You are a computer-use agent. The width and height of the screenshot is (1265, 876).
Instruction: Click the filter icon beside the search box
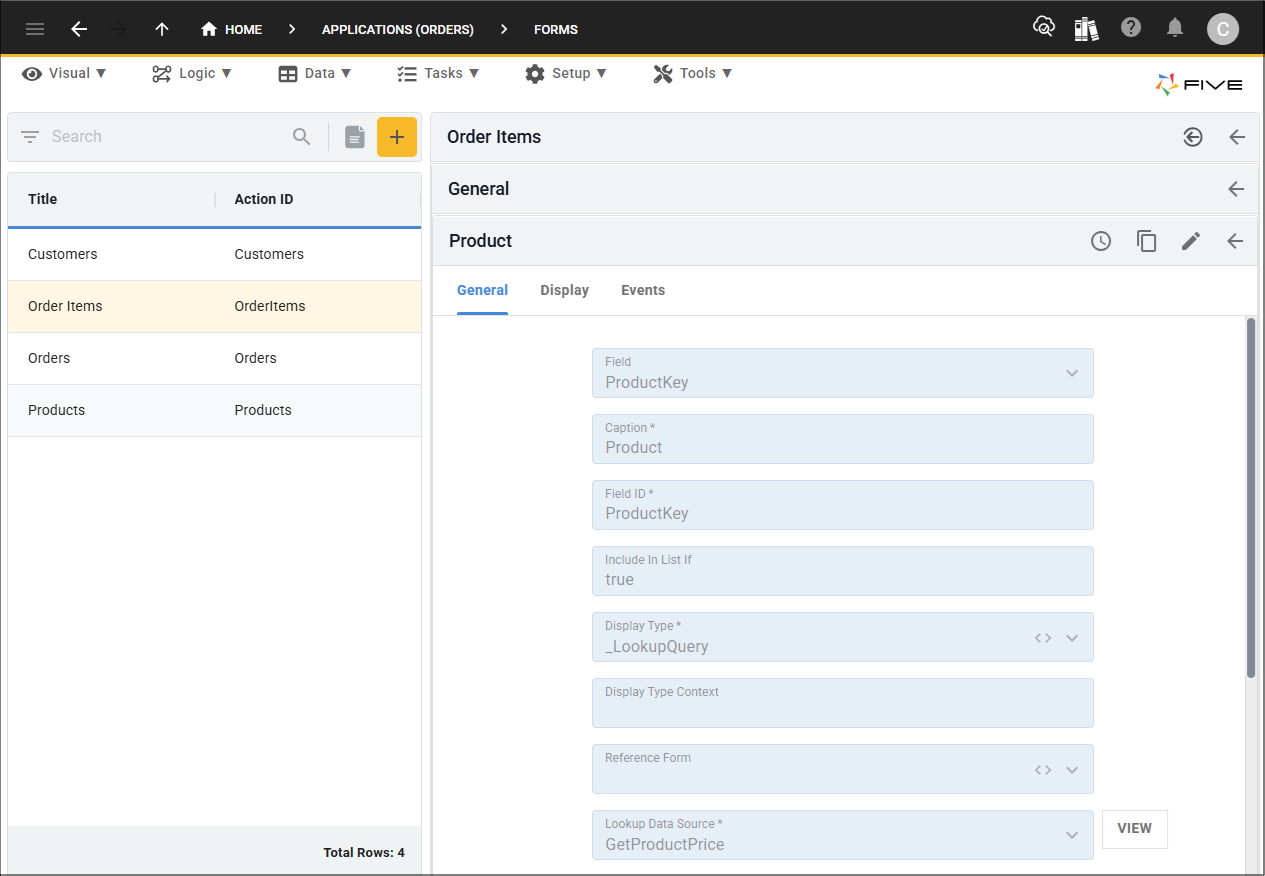point(29,136)
